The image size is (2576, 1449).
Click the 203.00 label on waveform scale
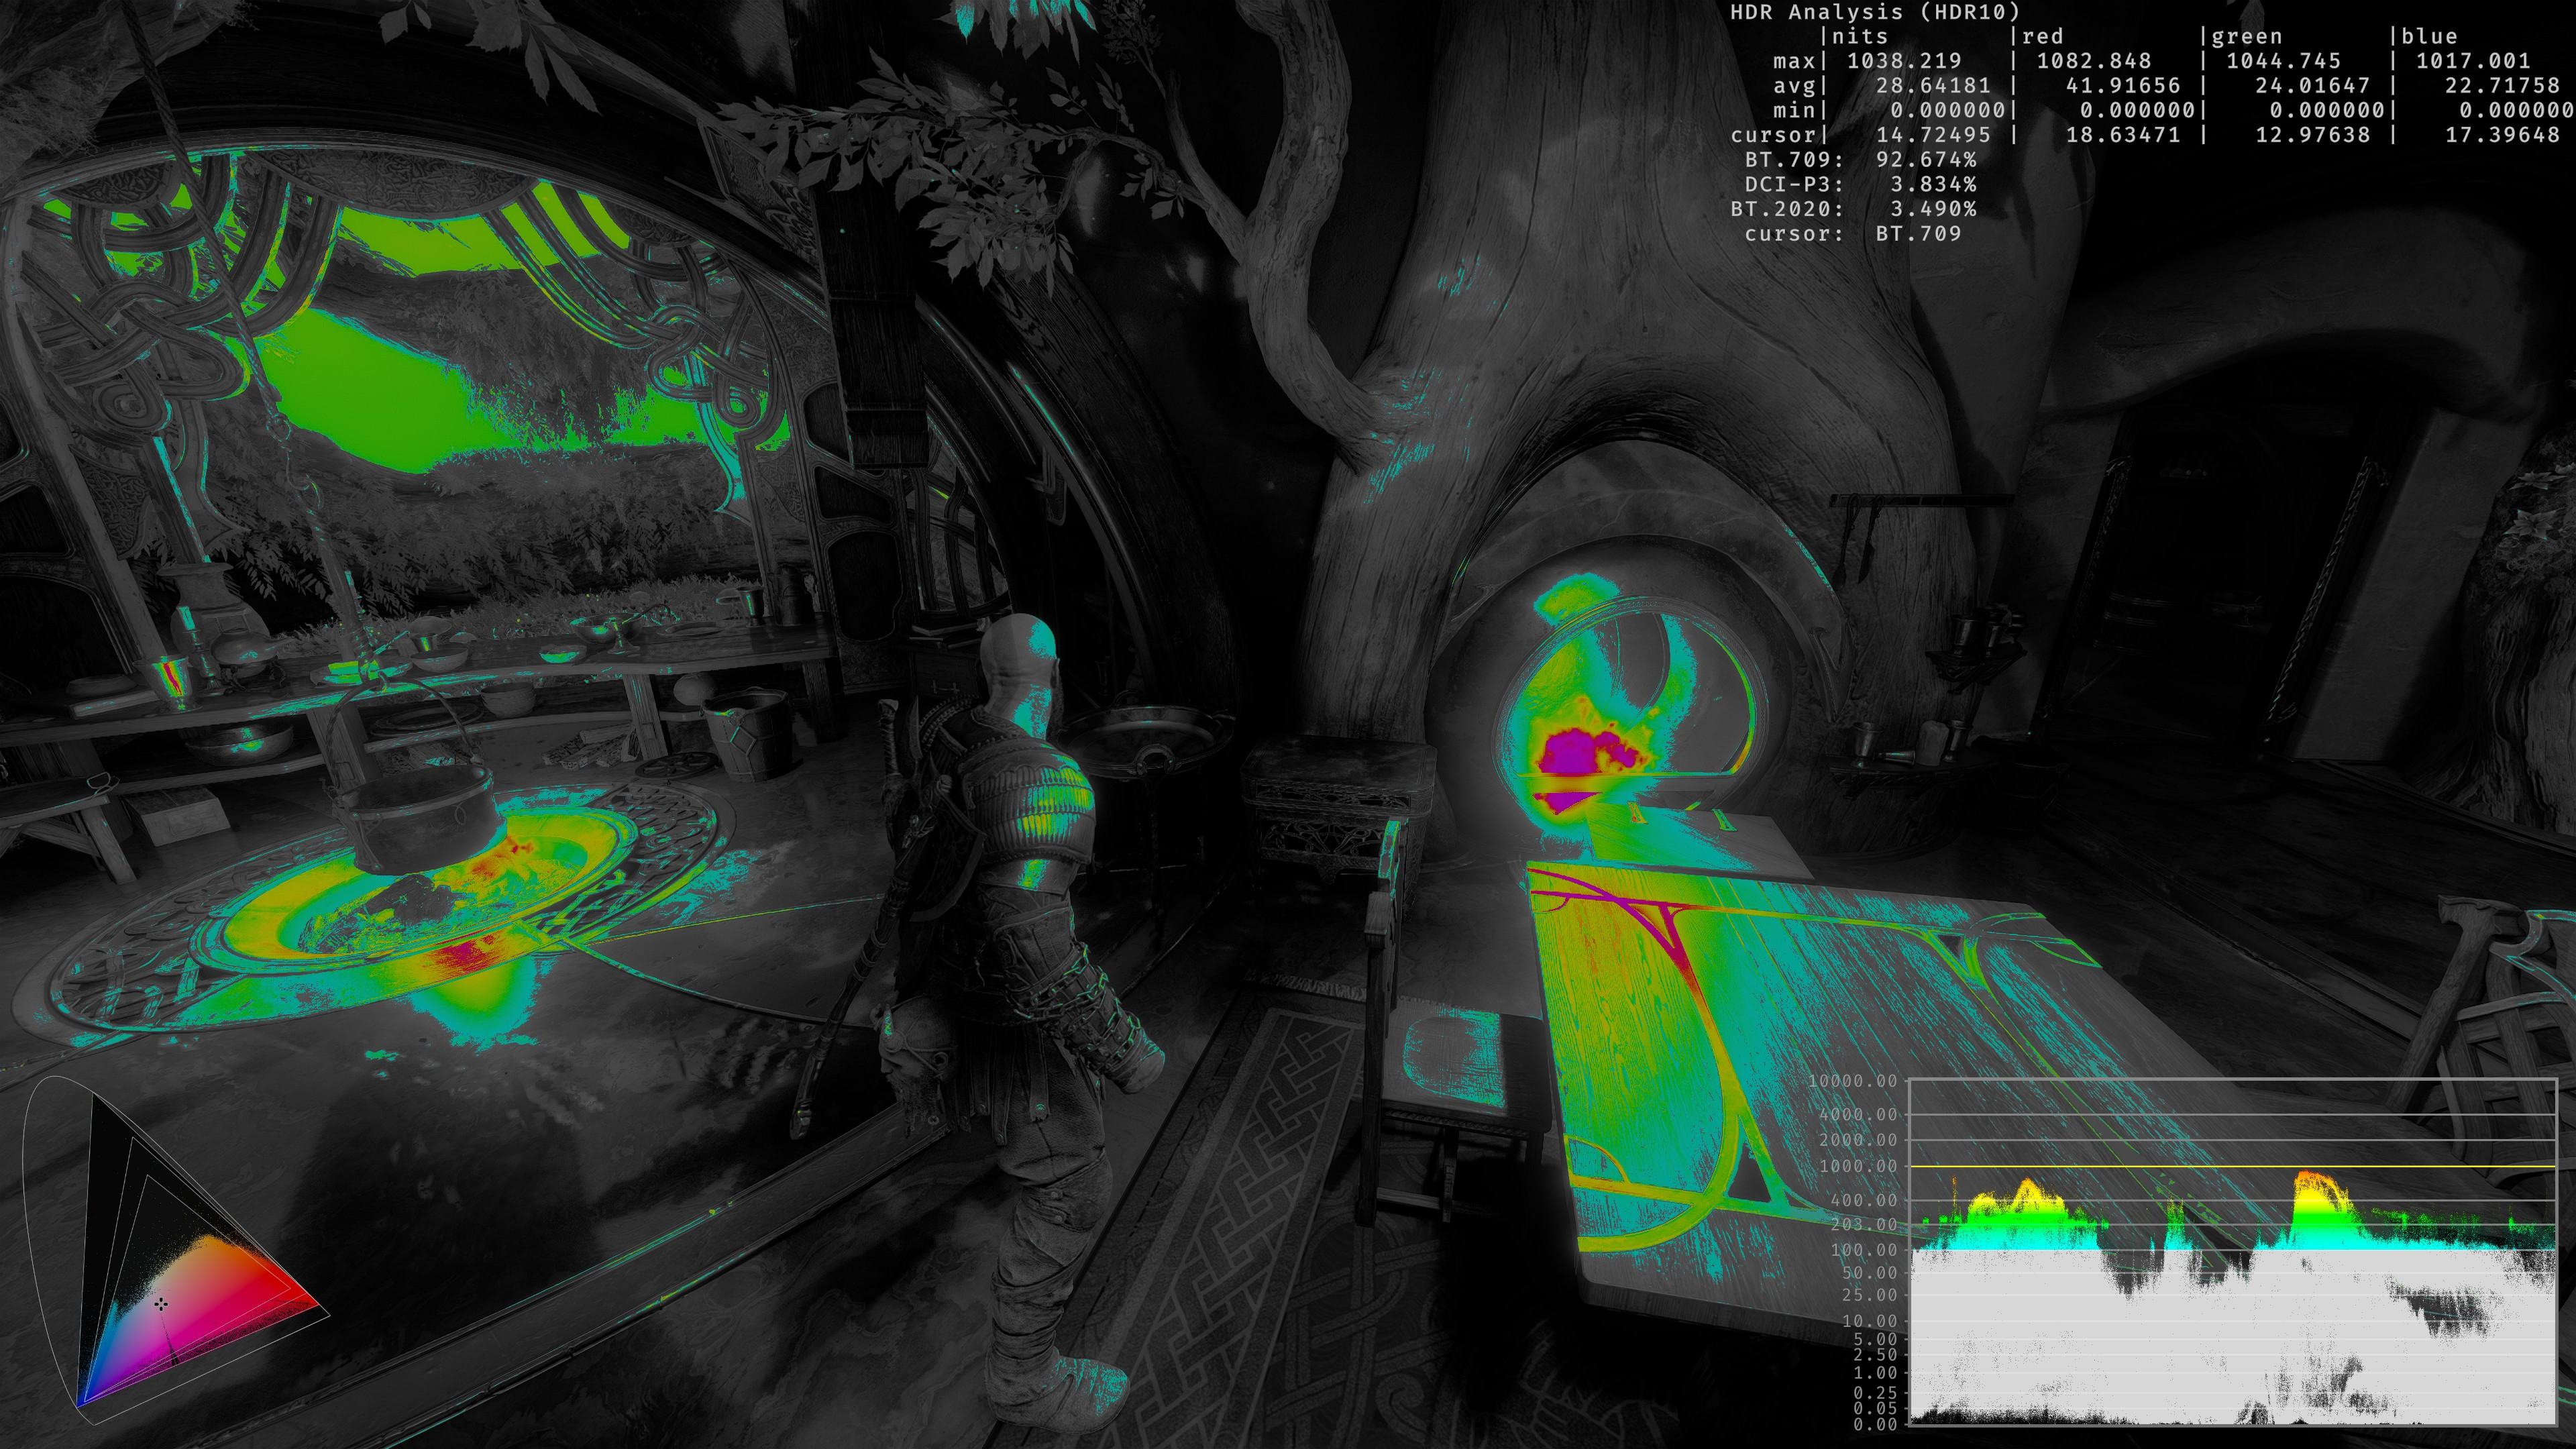coord(1863,1225)
